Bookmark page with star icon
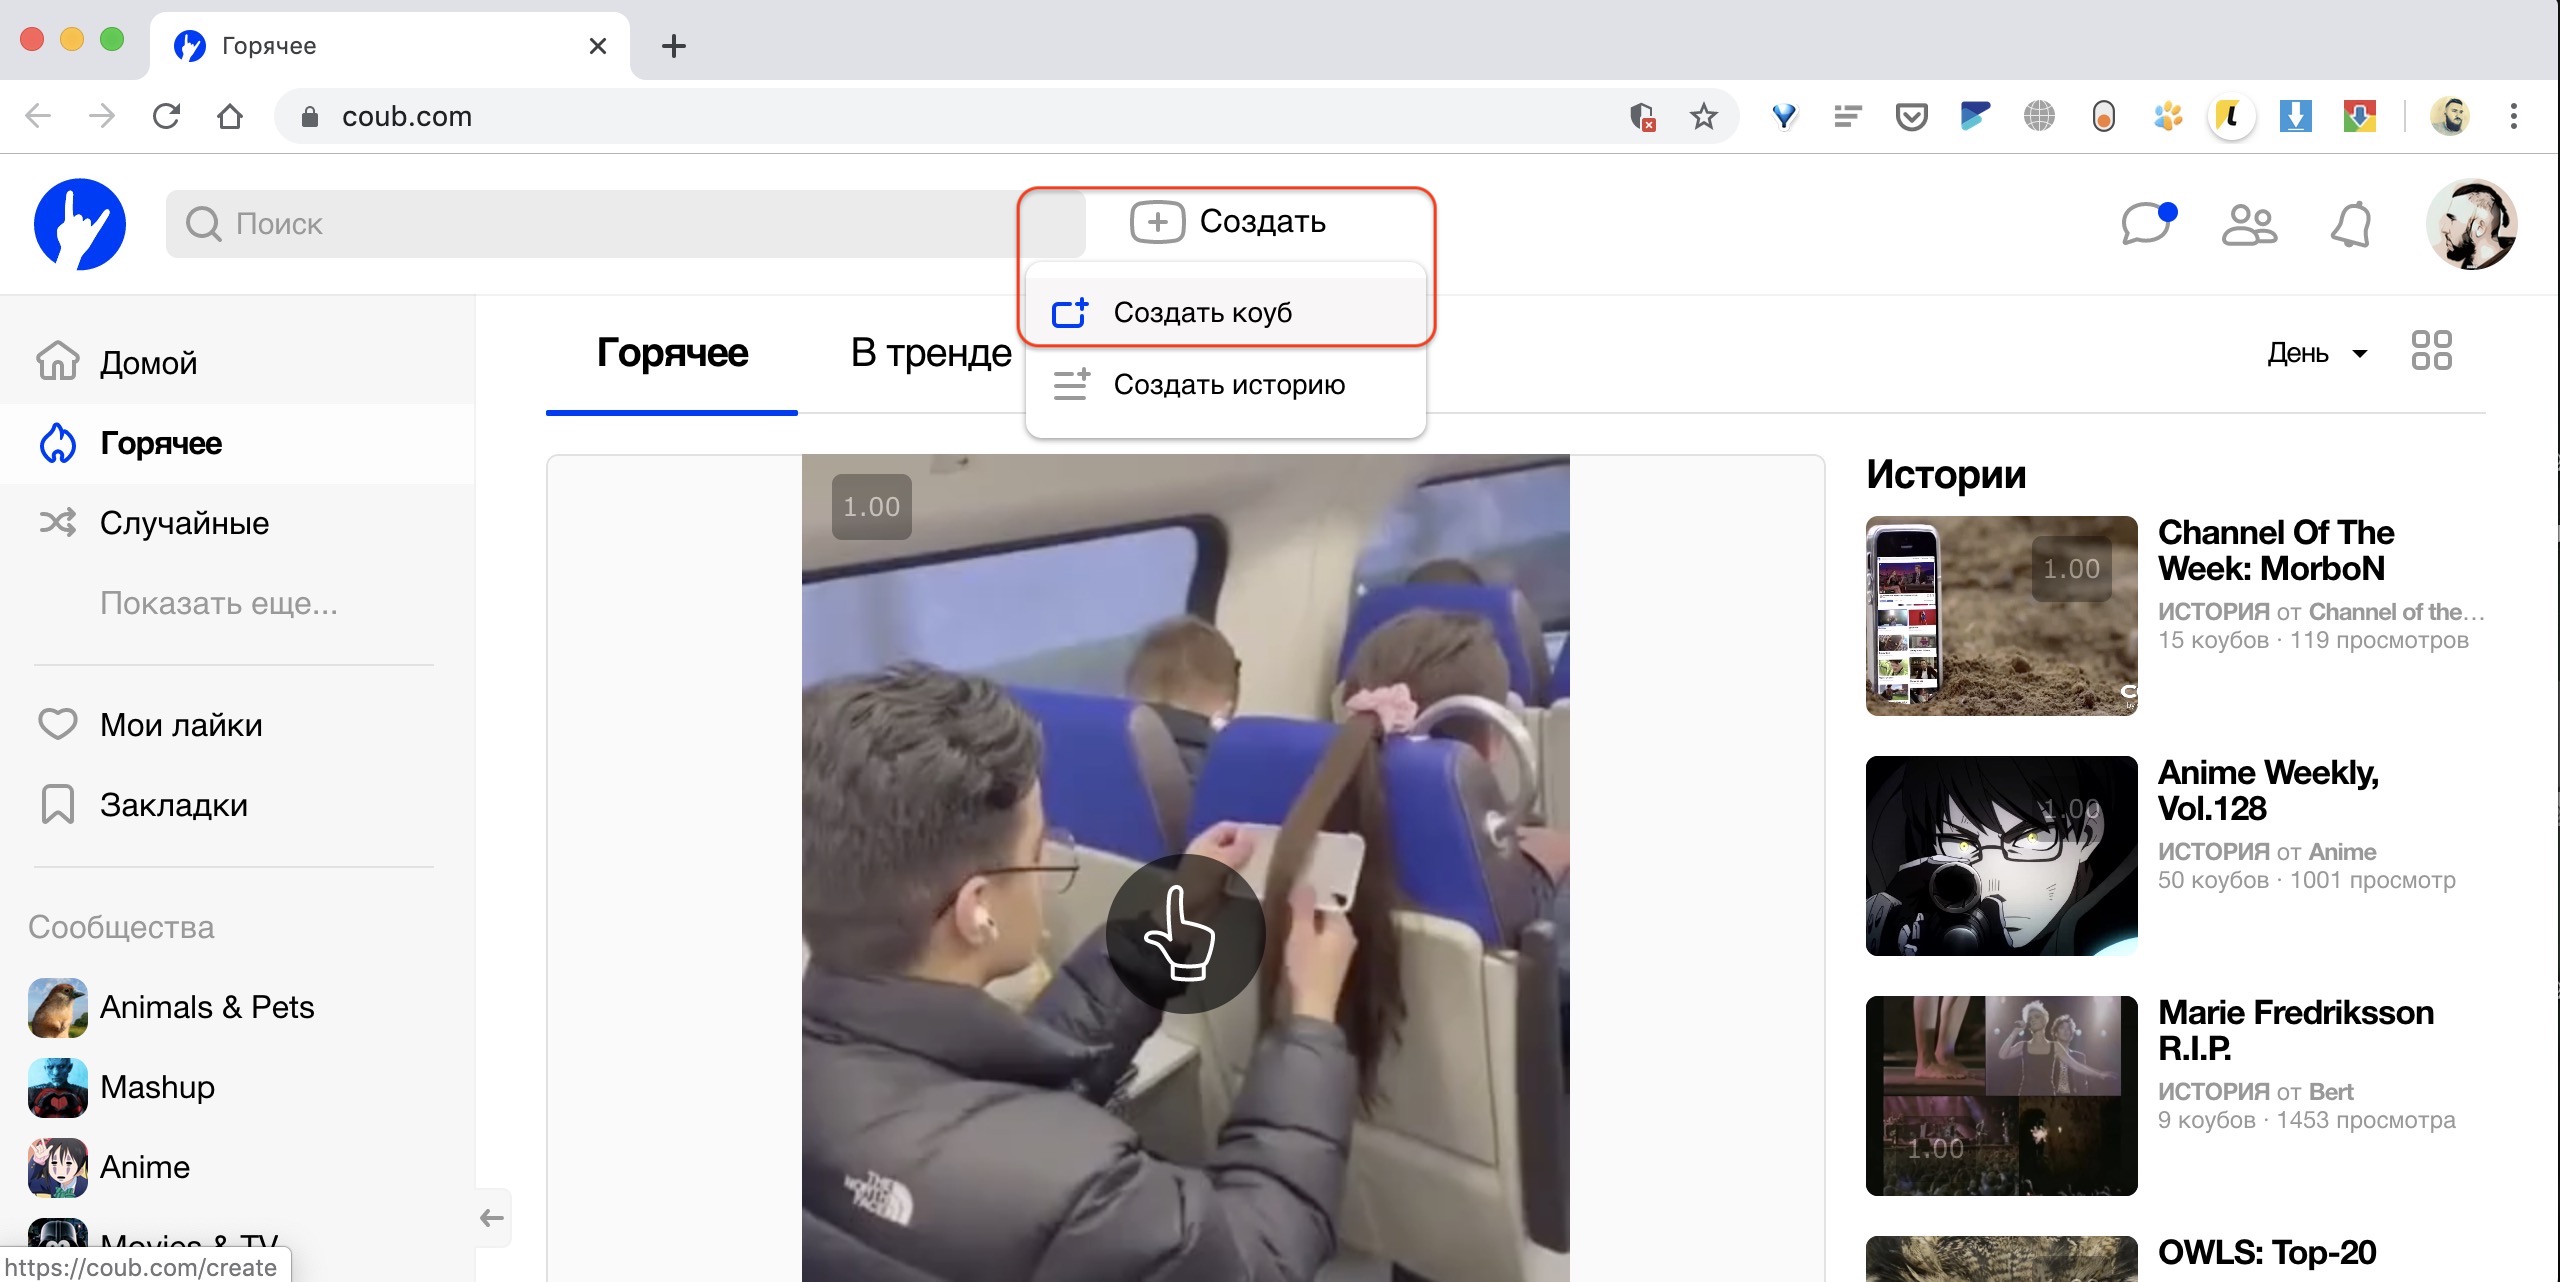This screenshot has width=2560, height=1282. 1703,117
